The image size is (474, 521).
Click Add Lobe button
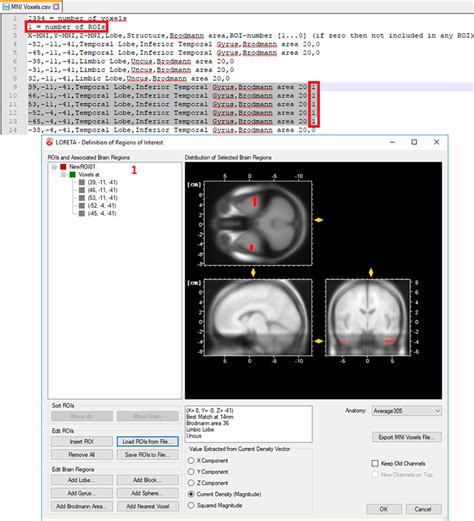click(x=82, y=480)
